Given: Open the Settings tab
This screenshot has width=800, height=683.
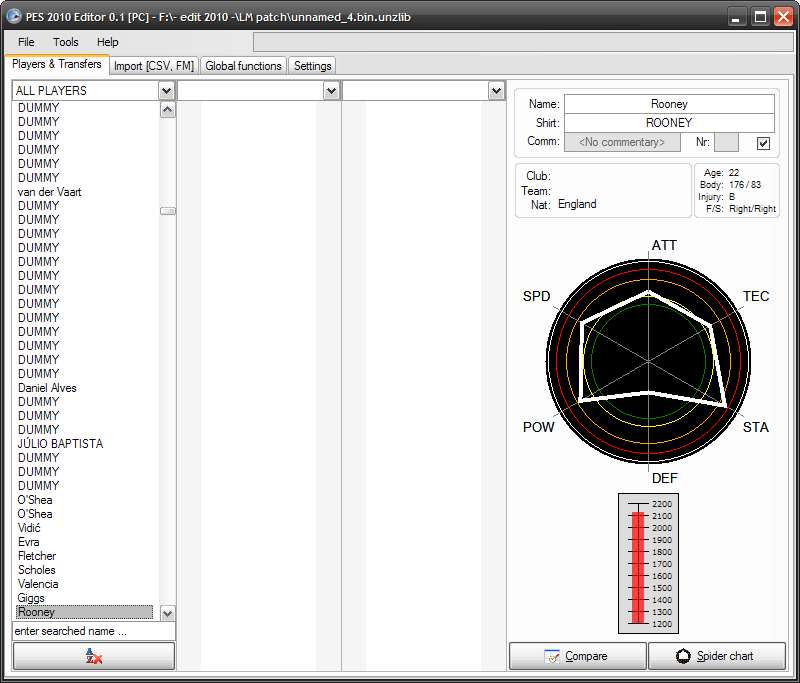Looking at the screenshot, I should pos(312,66).
